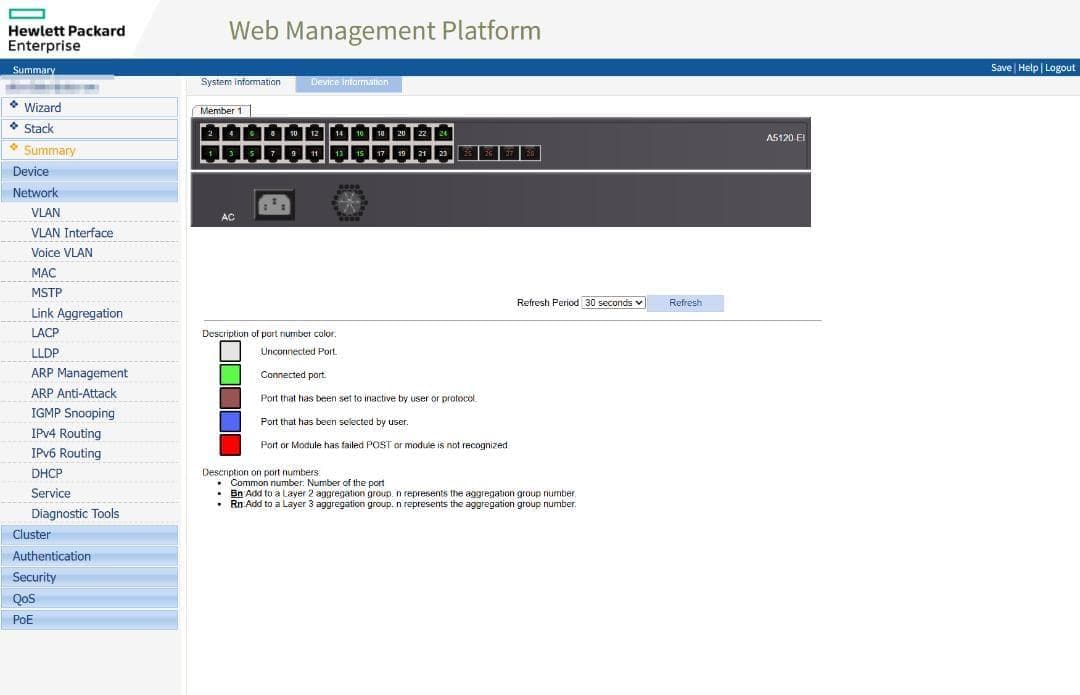This screenshot has height=695, width=1080.
Task: Select the Member 1 tab
Action: tap(221, 111)
